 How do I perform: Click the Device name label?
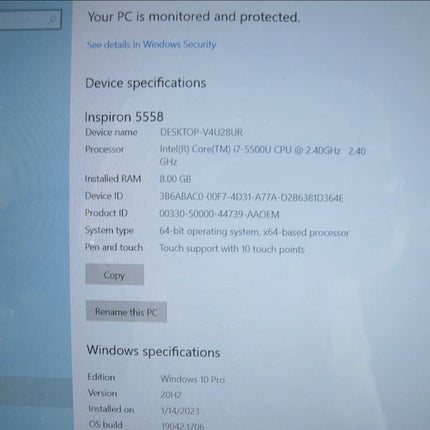tap(111, 132)
